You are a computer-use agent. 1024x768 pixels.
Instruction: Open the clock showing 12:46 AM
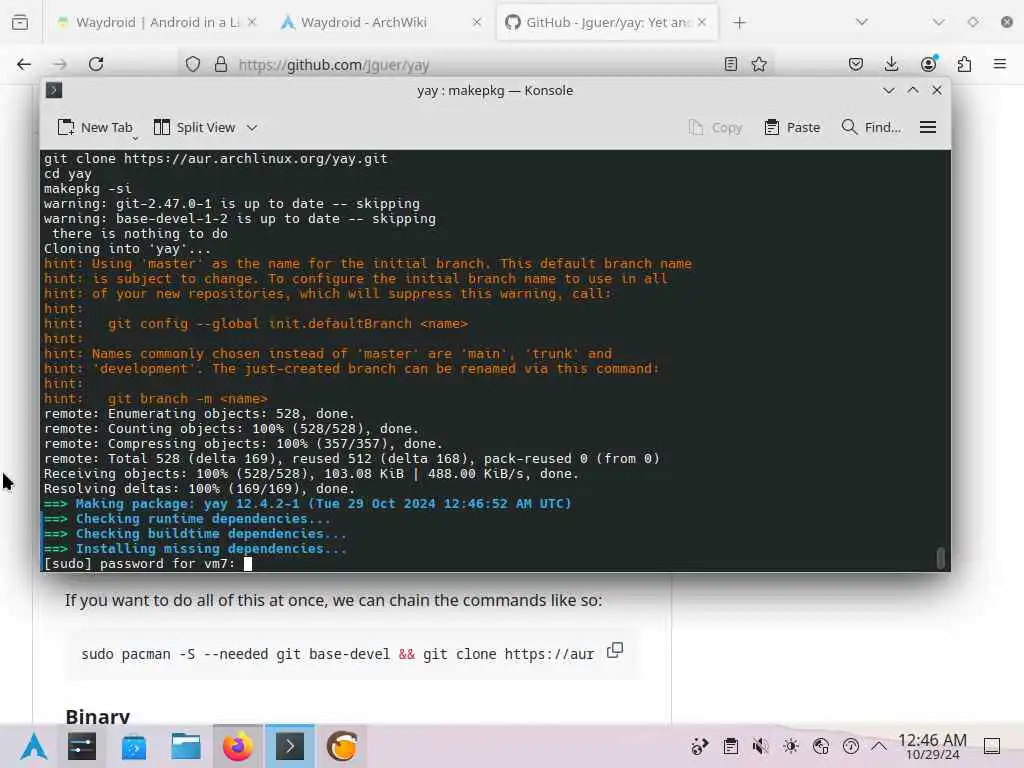[x=933, y=746]
